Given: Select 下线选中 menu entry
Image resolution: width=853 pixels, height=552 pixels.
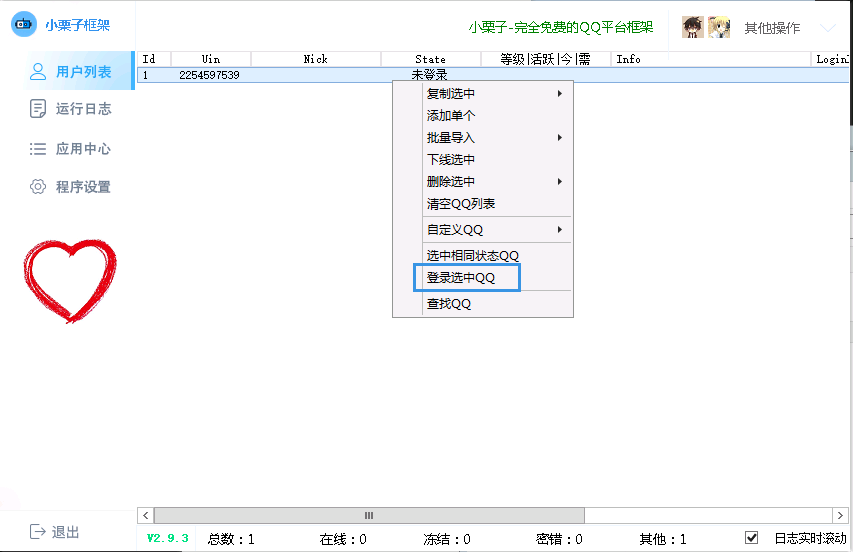Looking at the screenshot, I should [x=450, y=159].
